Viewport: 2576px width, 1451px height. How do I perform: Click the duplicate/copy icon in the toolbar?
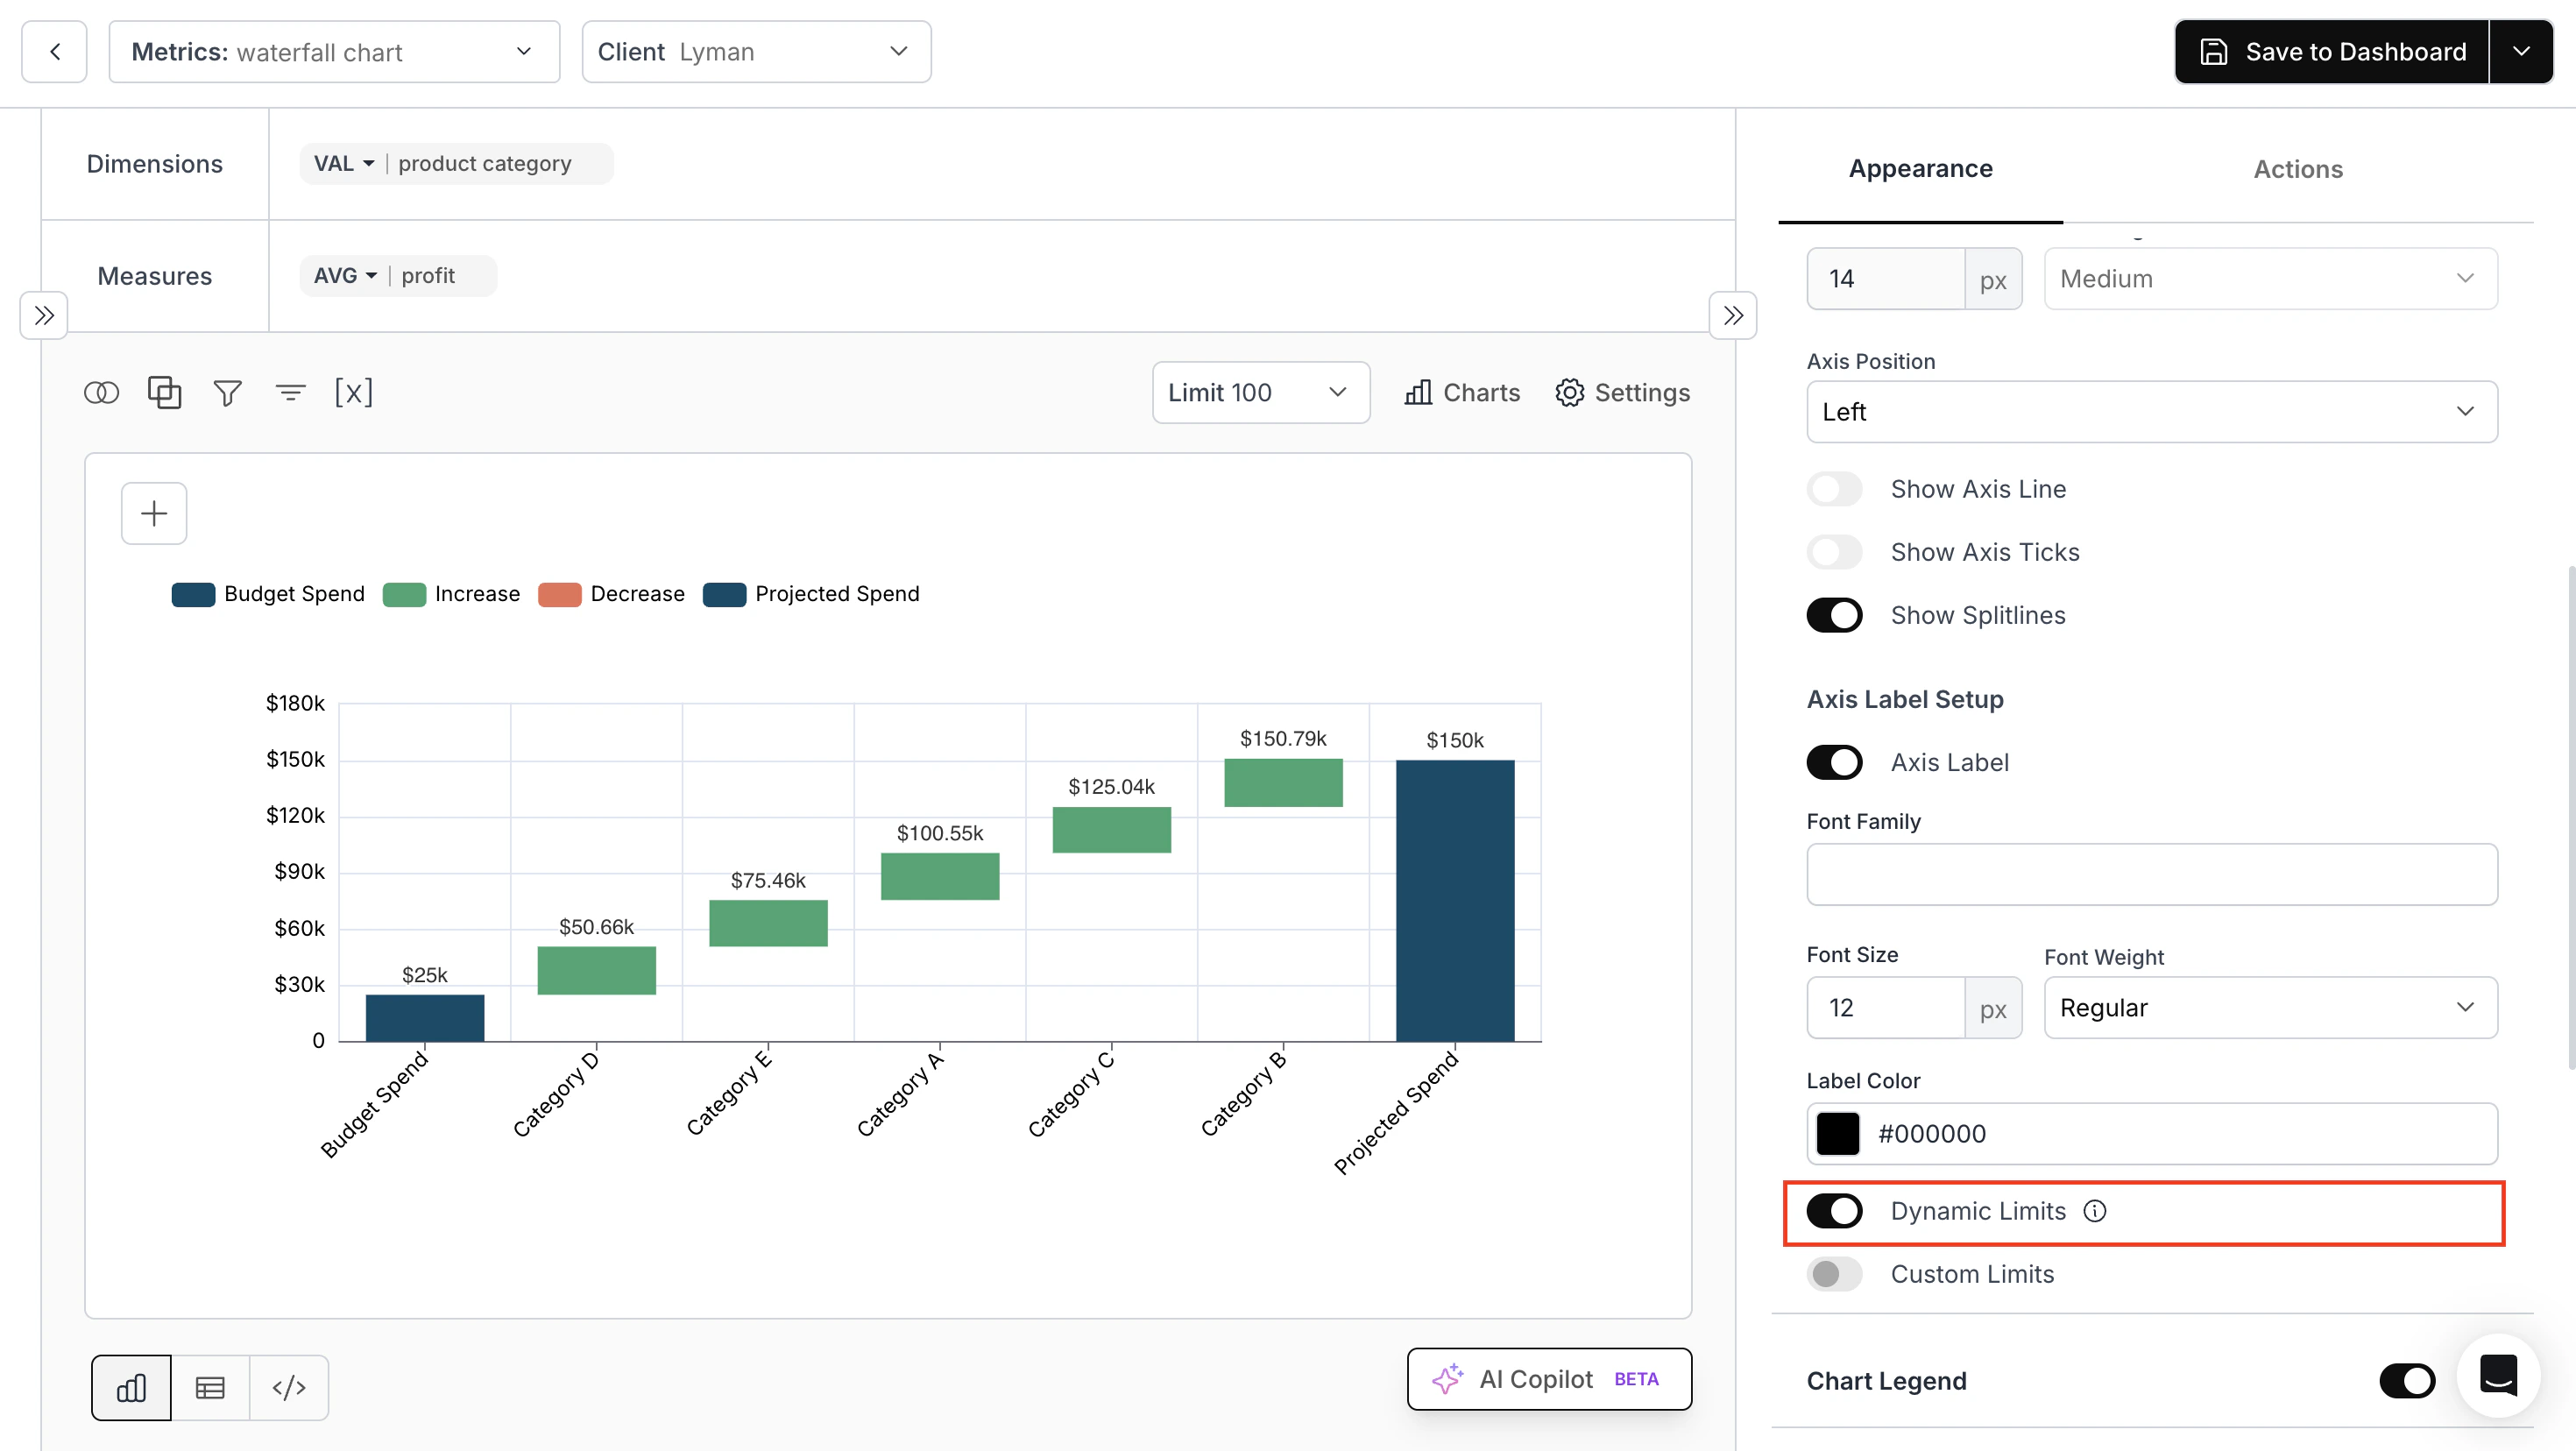(164, 392)
